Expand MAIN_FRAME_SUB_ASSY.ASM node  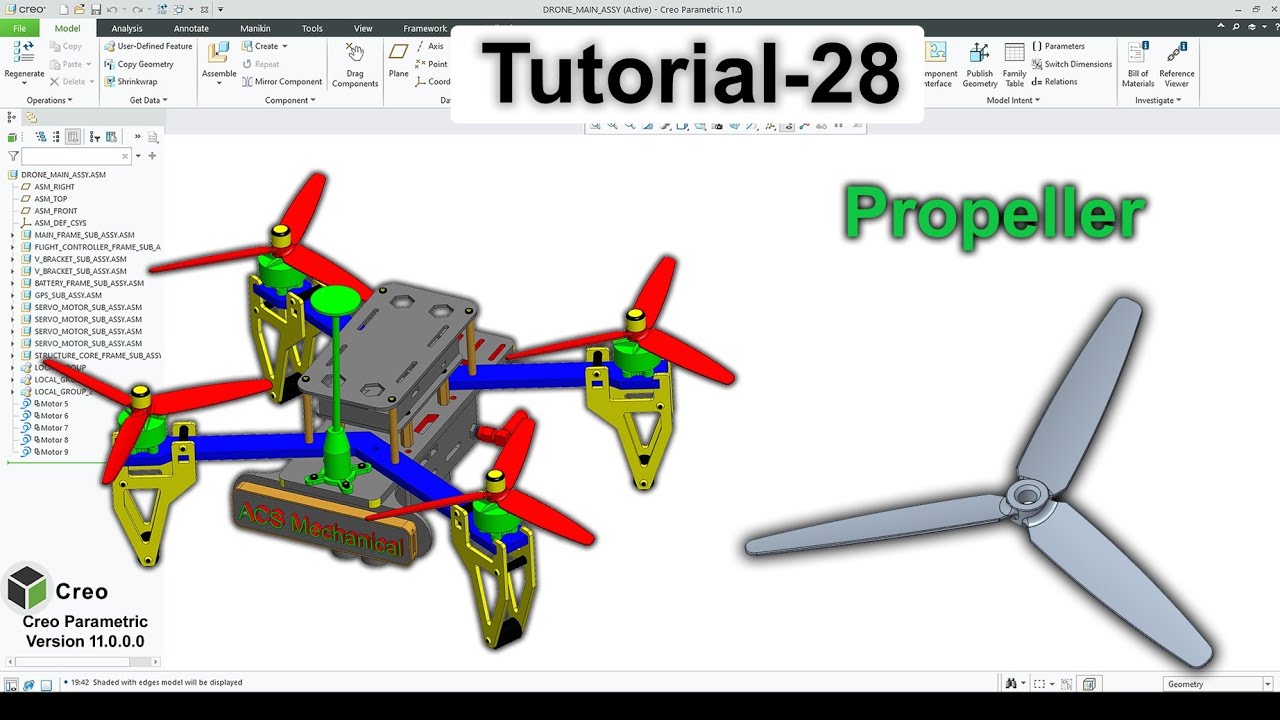tap(13, 235)
